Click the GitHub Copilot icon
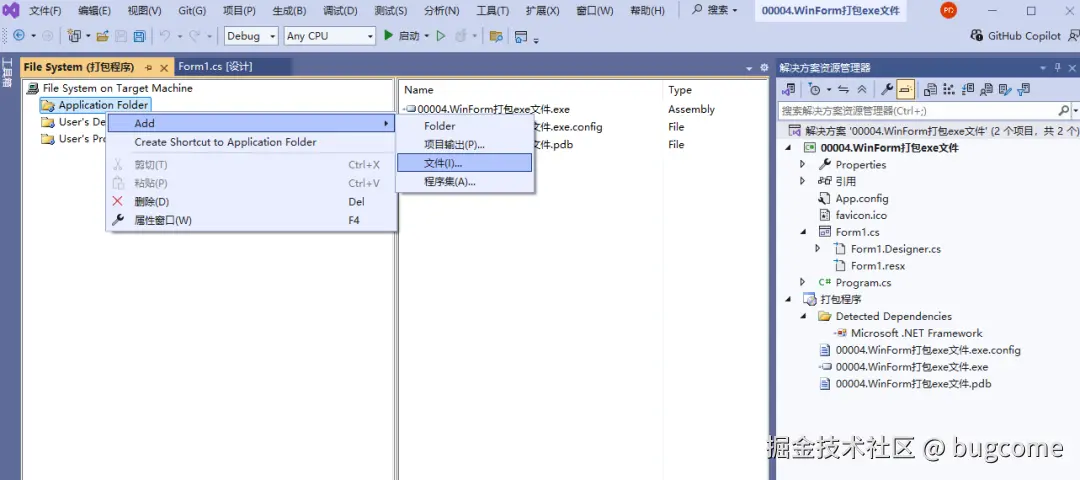 pos(977,36)
